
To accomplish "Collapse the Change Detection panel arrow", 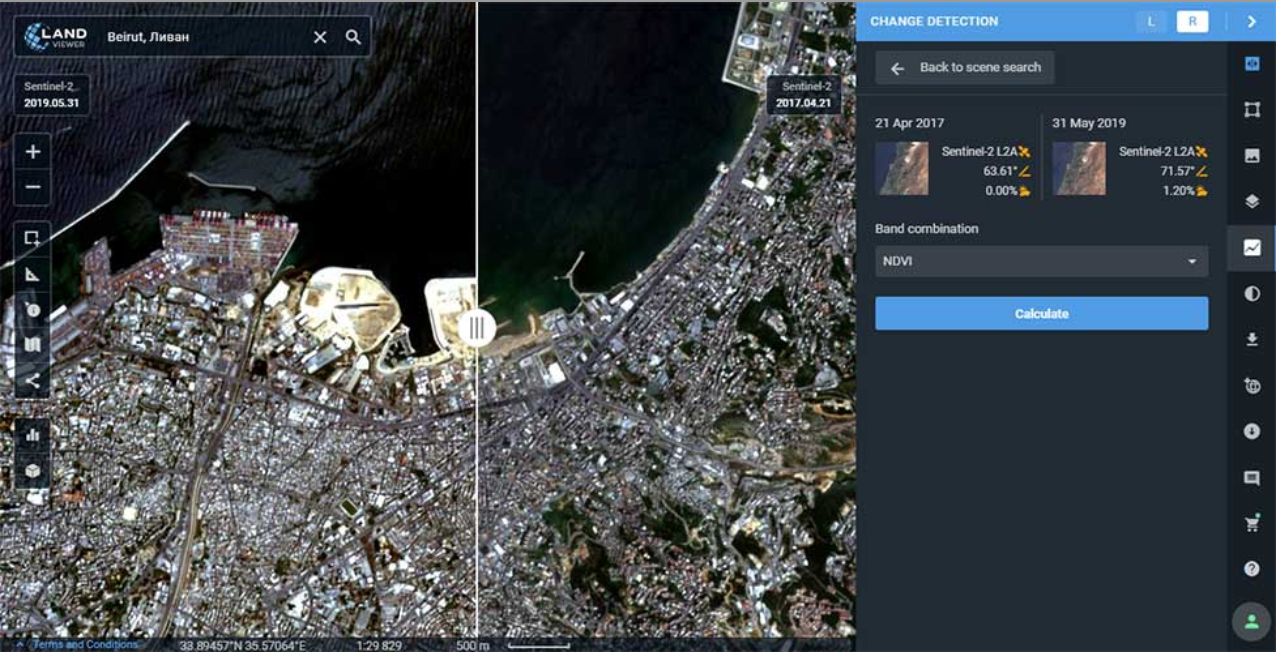I will (1251, 21).
